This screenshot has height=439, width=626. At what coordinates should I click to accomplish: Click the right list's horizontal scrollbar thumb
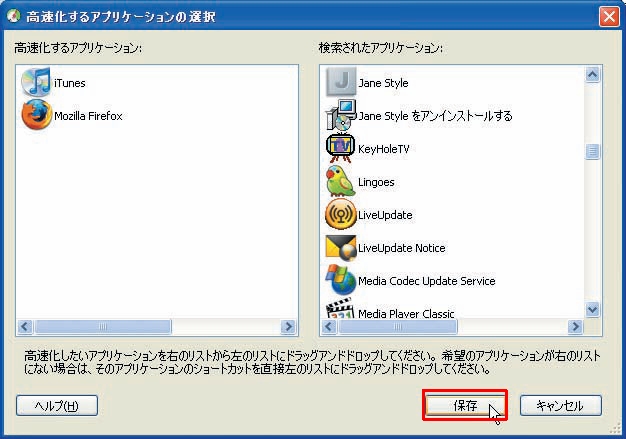click(x=398, y=326)
